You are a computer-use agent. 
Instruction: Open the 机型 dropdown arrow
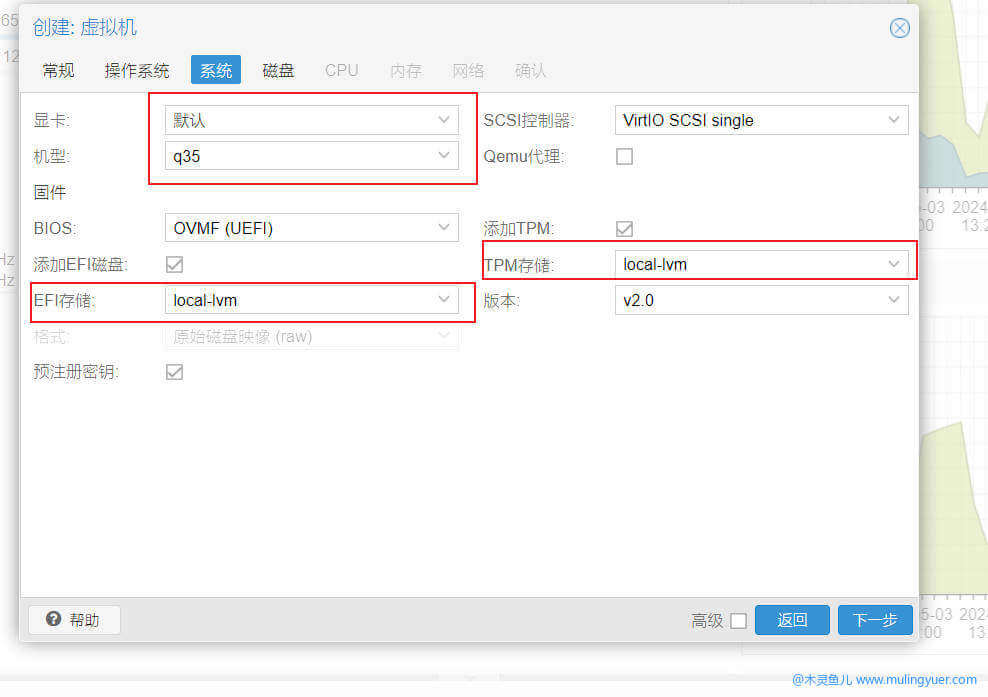click(x=443, y=155)
